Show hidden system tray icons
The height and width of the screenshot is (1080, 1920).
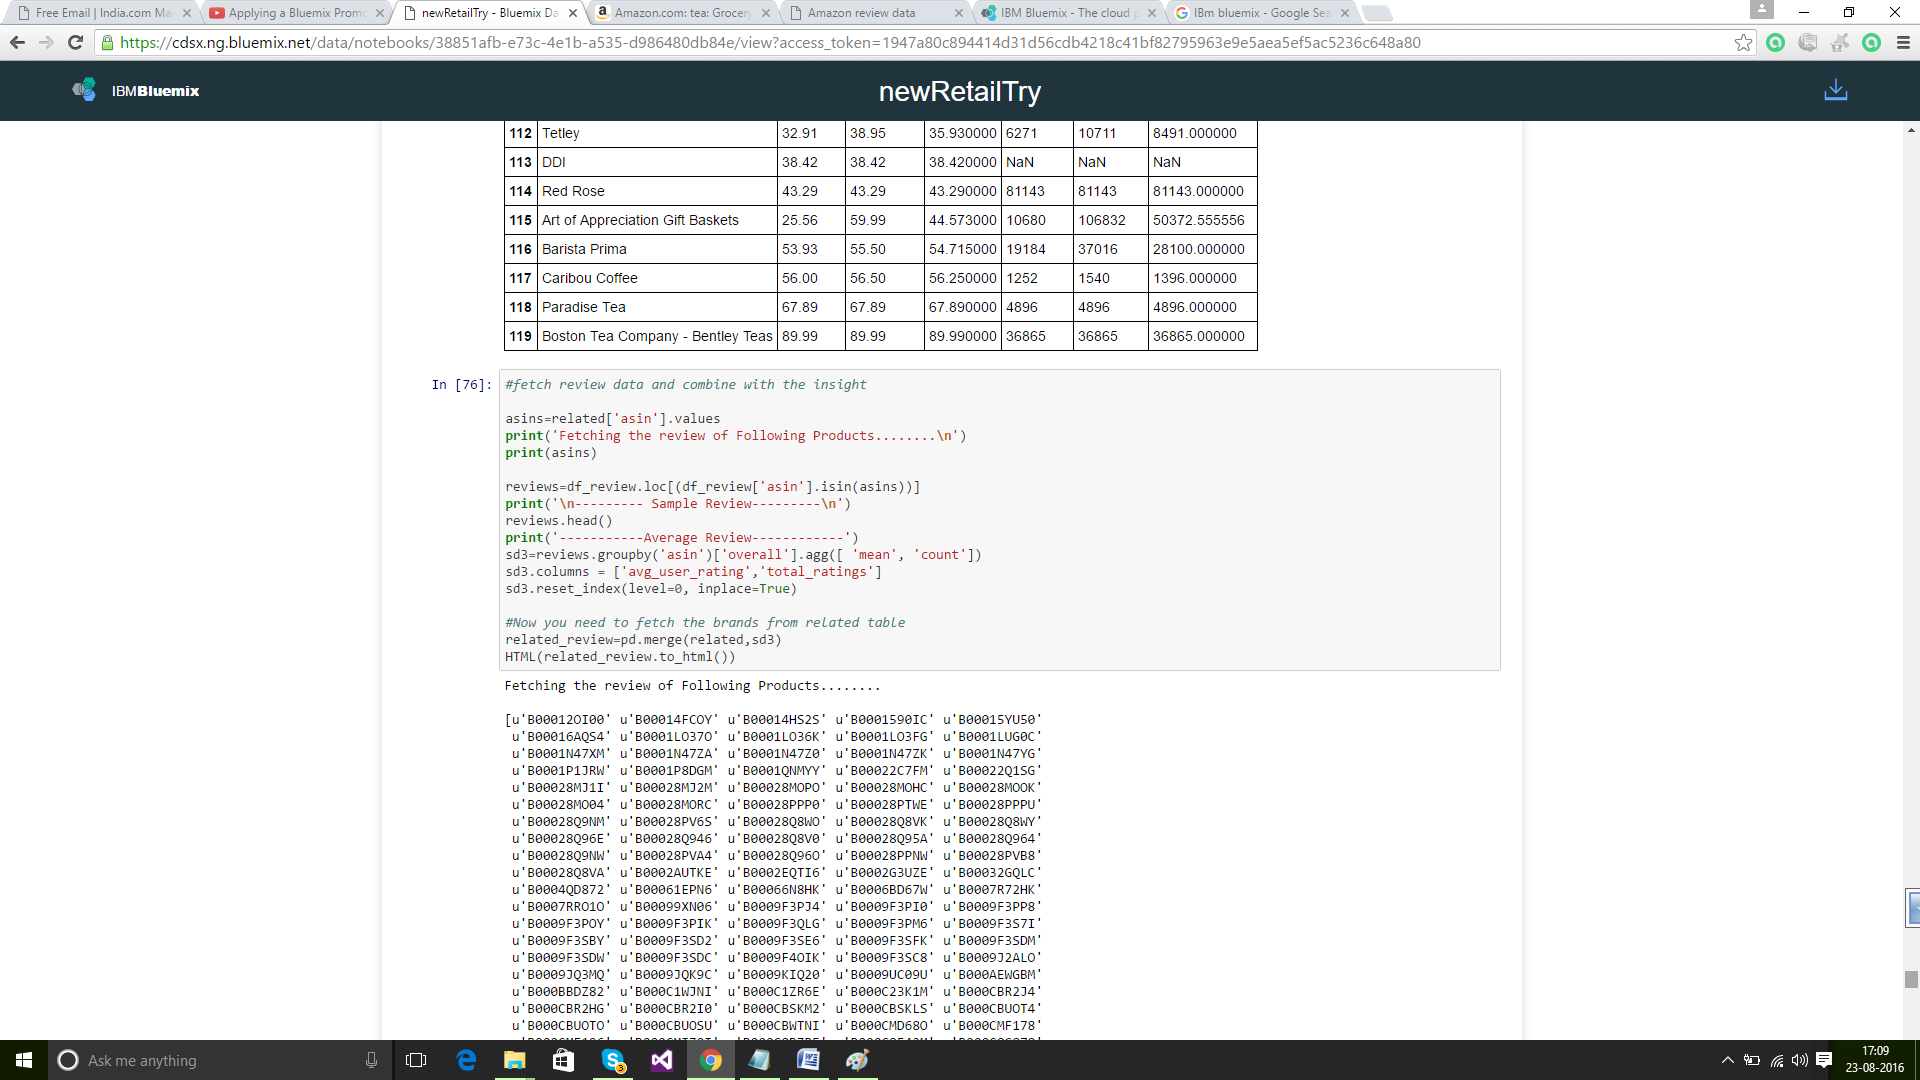(x=1727, y=1060)
